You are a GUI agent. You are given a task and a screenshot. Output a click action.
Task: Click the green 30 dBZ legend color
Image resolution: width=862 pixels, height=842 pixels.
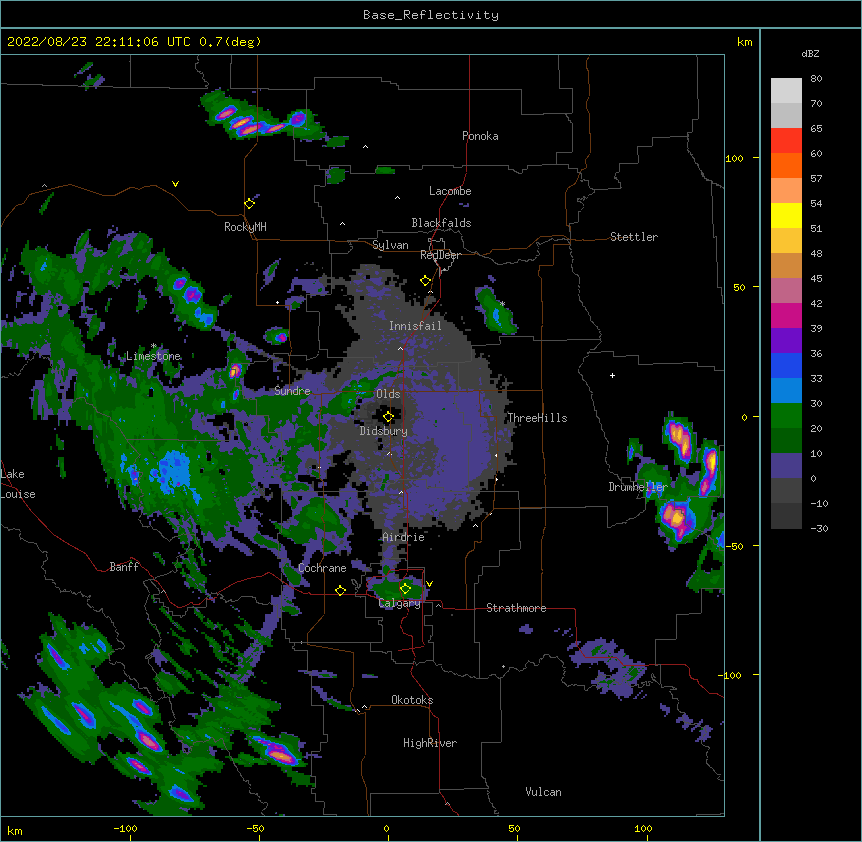(786, 416)
